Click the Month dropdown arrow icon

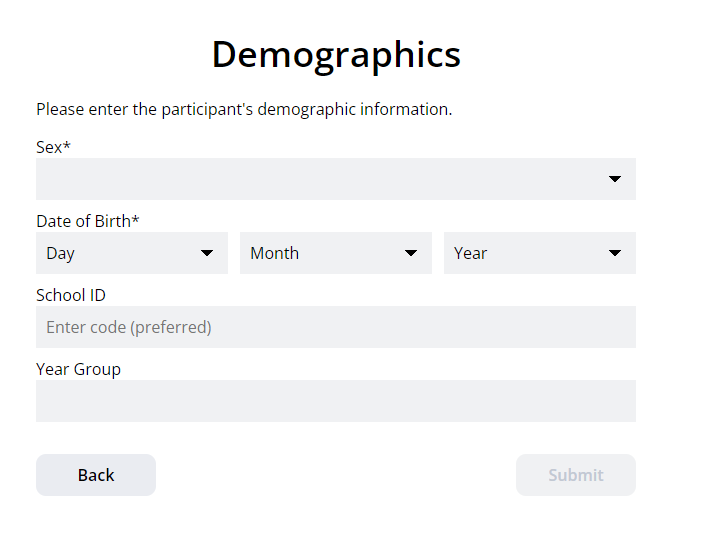pos(411,253)
